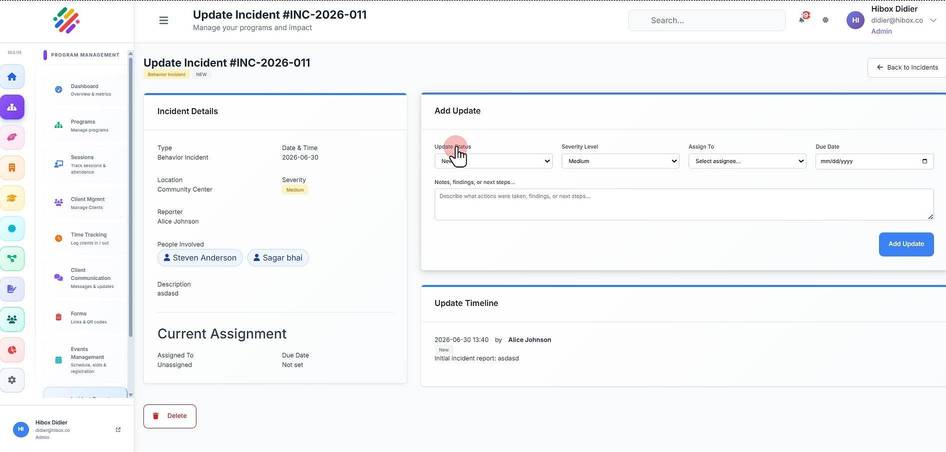Click the team users icon in rail
This screenshot has width=946, height=452.
(12, 319)
